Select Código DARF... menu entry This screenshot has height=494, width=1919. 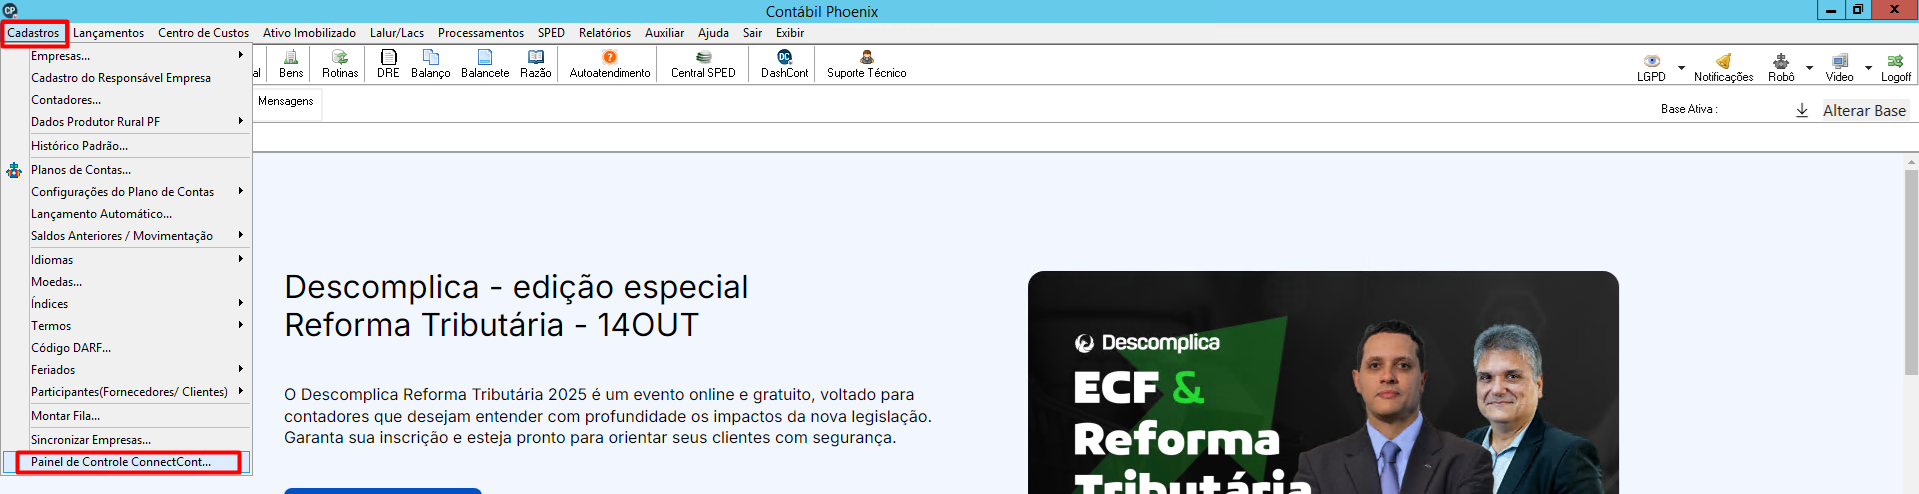(x=126, y=348)
